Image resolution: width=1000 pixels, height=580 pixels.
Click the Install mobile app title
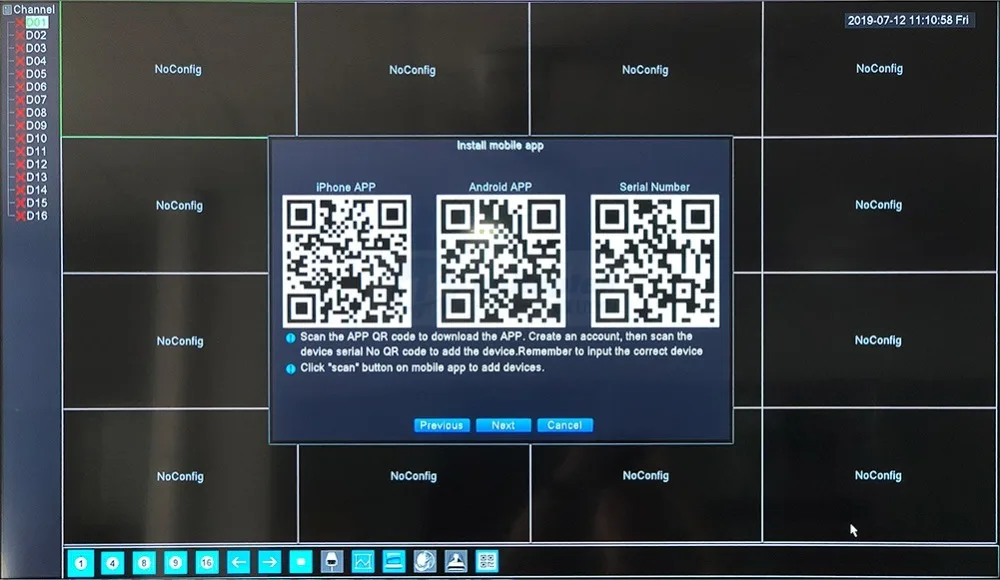point(500,145)
